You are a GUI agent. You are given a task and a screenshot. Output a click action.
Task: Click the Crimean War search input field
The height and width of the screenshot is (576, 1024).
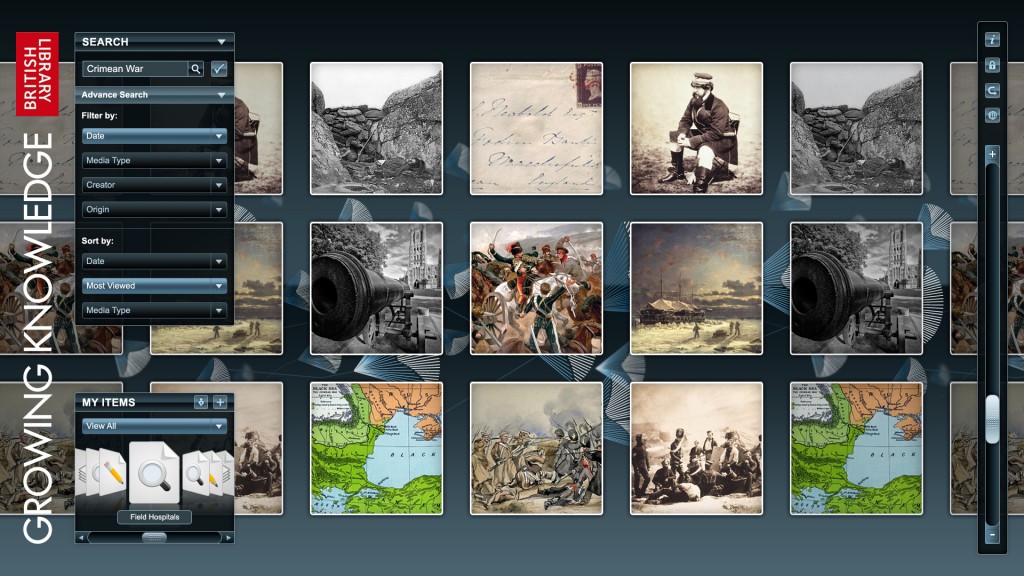tap(135, 69)
